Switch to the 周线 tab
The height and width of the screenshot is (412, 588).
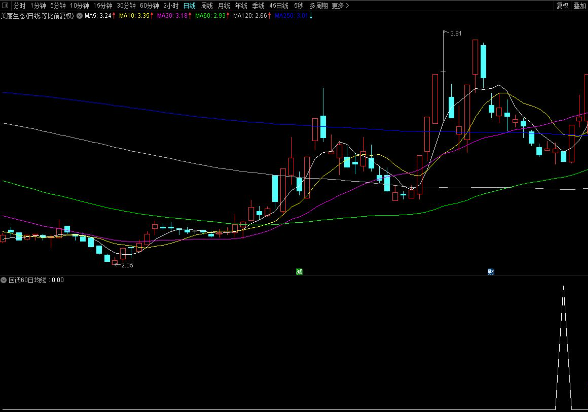point(207,6)
